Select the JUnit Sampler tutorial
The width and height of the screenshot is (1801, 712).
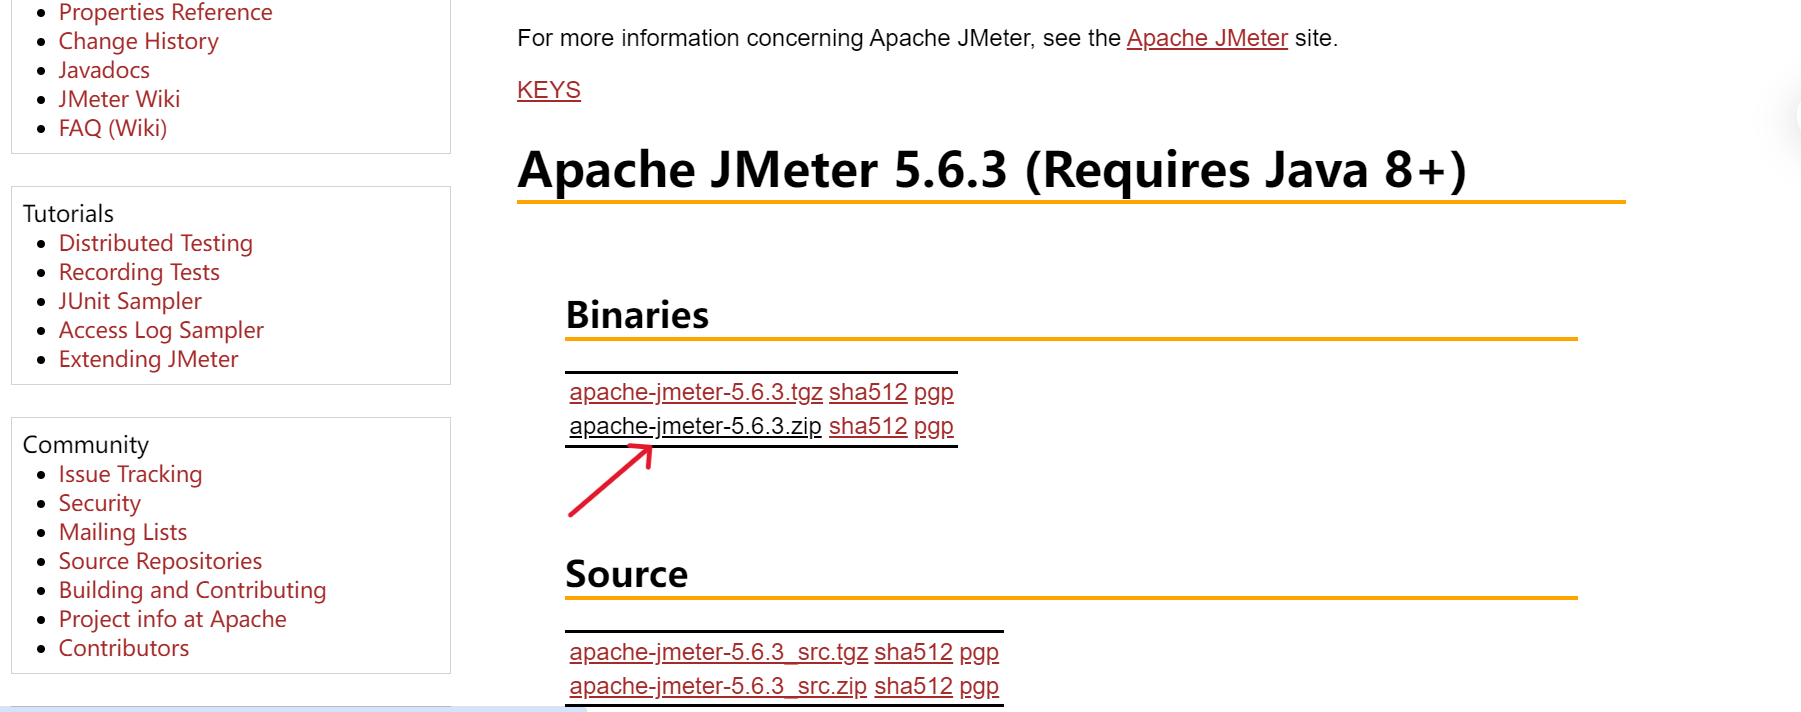pos(129,301)
